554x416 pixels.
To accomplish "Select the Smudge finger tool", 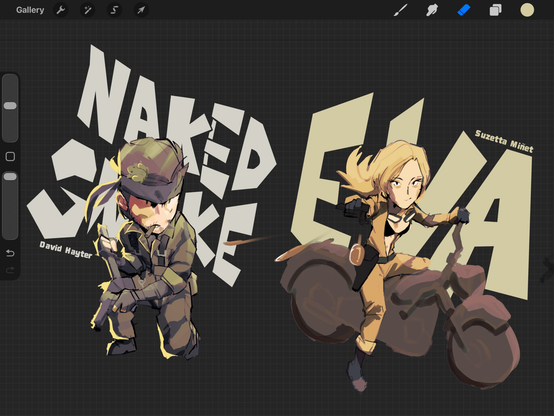I will click(432, 10).
